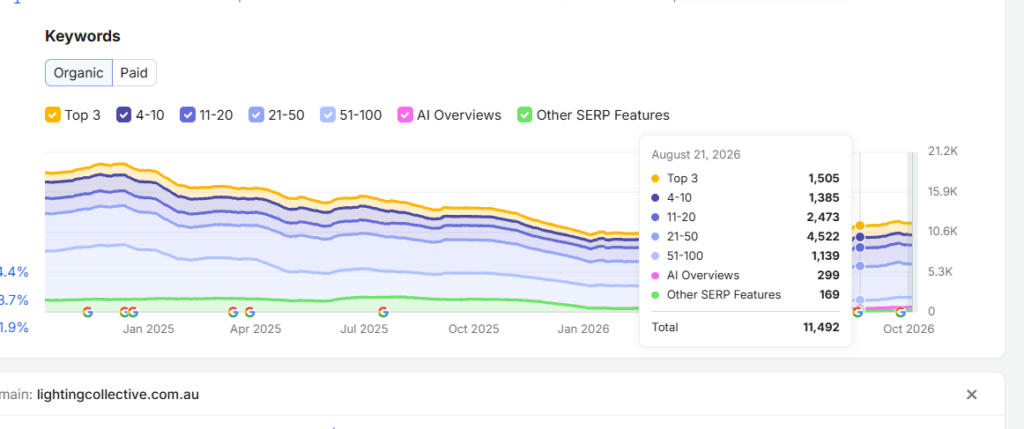Click the Apr 2025 axis label
Image resolution: width=1024 pixels, height=429 pixels.
[x=255, y=329]
